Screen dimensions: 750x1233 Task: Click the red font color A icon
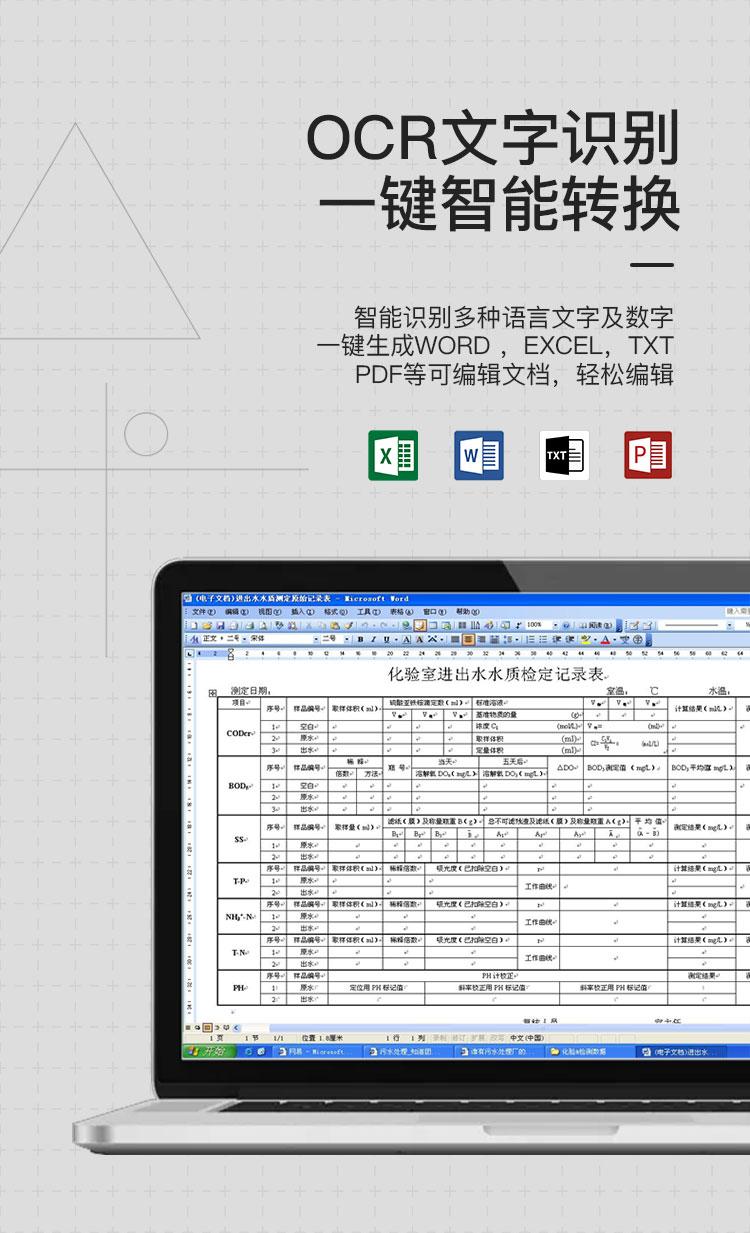coord(605,639)
